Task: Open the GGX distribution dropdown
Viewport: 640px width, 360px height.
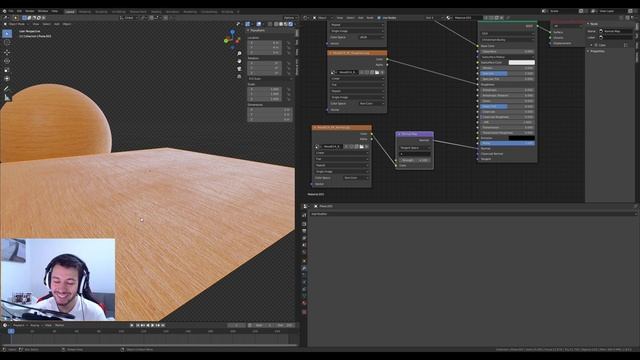Action: 507,33
